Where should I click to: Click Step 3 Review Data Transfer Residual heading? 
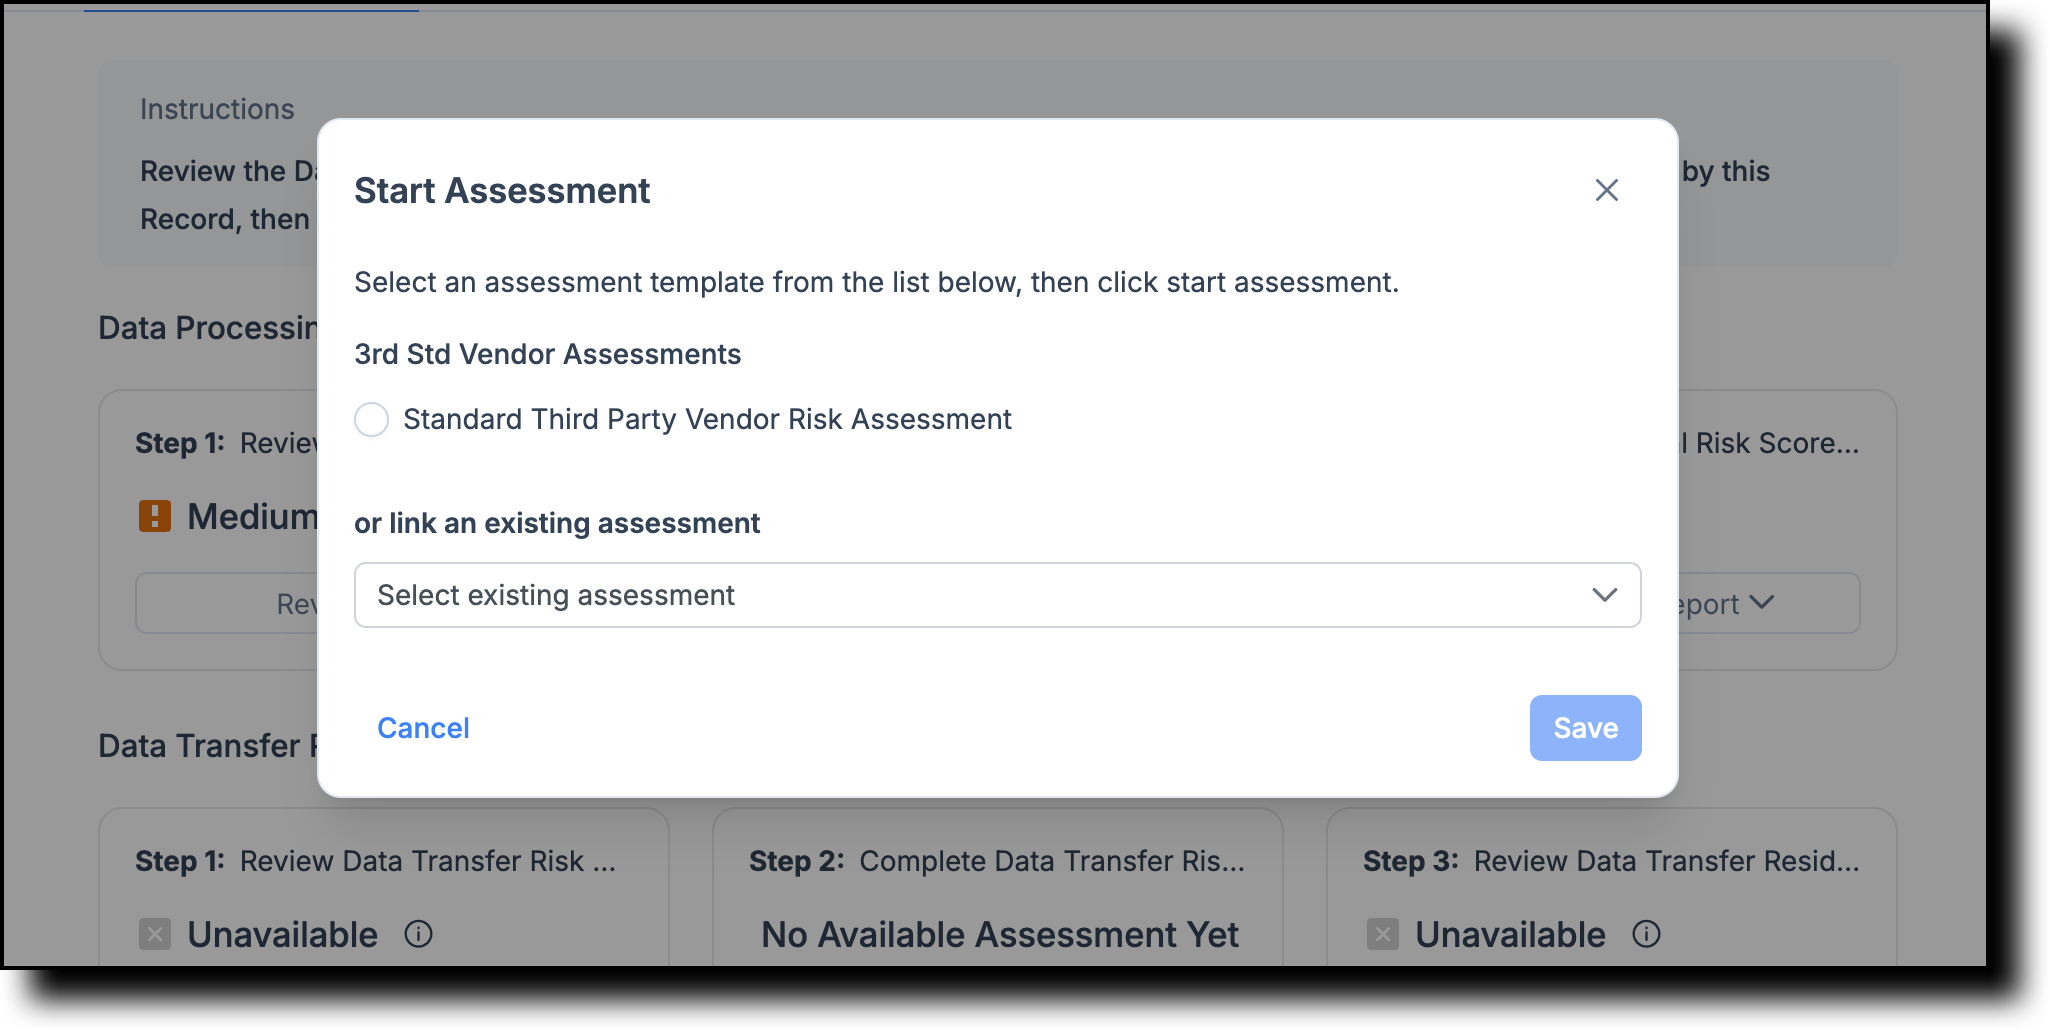tap(1611, 861)
